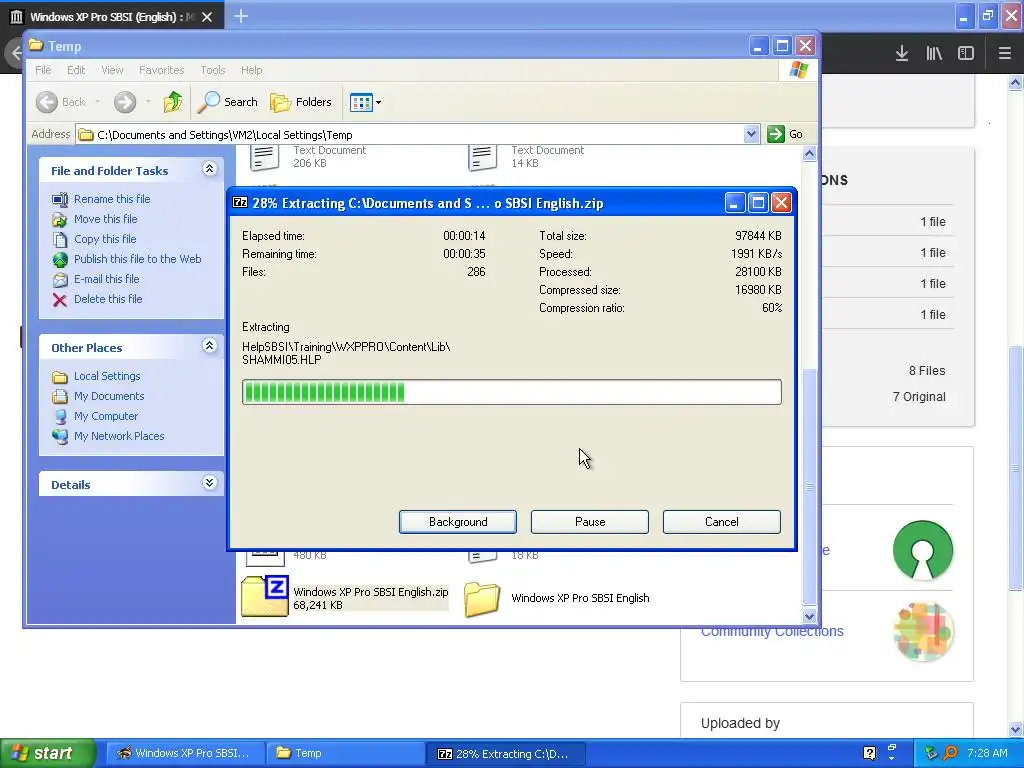The image size is (1024, 768).
Task: Click the Forward navigation icon
Action: point(125,102)
